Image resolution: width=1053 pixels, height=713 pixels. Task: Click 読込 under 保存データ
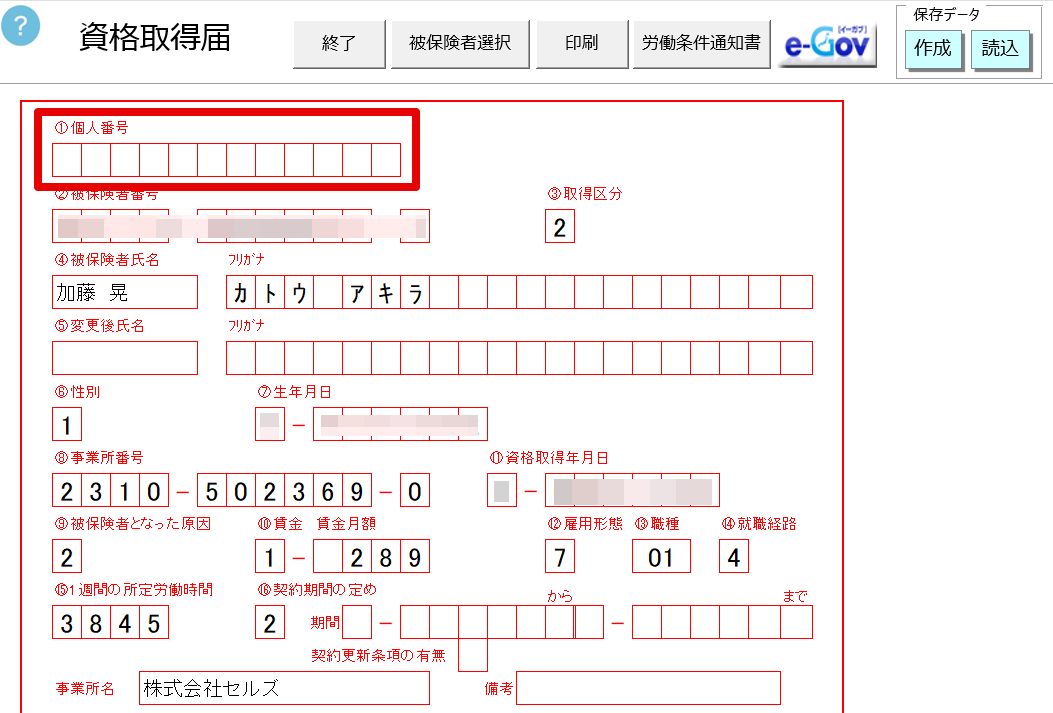click(1000, 49)
